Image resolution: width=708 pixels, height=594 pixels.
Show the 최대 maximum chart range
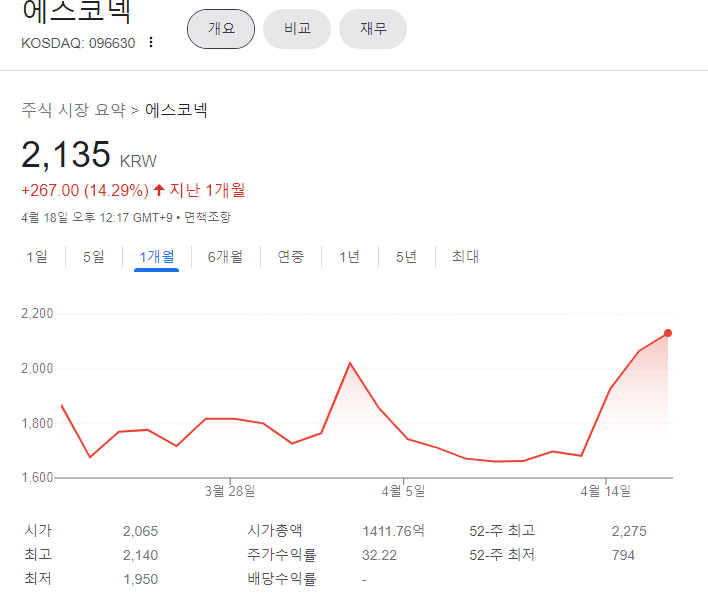coord(465,257)
